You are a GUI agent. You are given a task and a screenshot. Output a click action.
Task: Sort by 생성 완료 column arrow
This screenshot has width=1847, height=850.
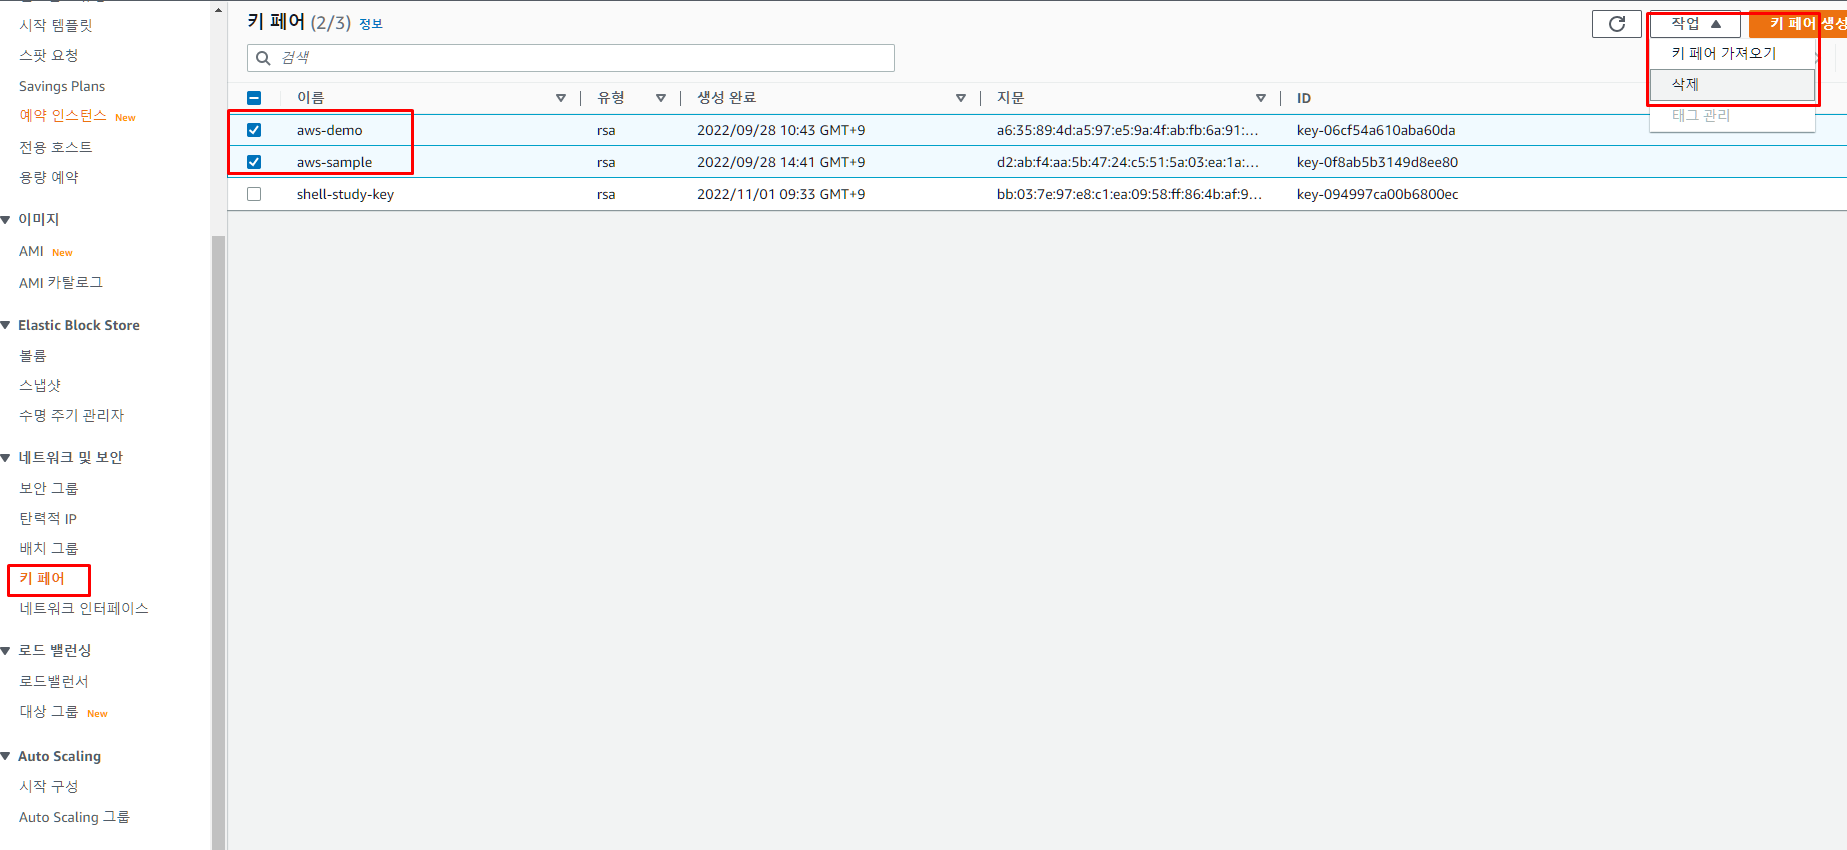click(x=961, y=98)
